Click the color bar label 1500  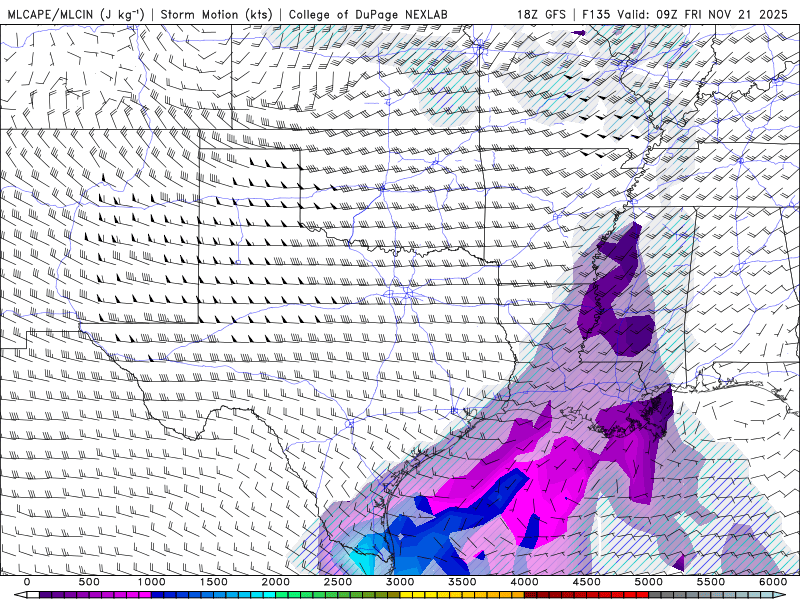coord(214,582)
